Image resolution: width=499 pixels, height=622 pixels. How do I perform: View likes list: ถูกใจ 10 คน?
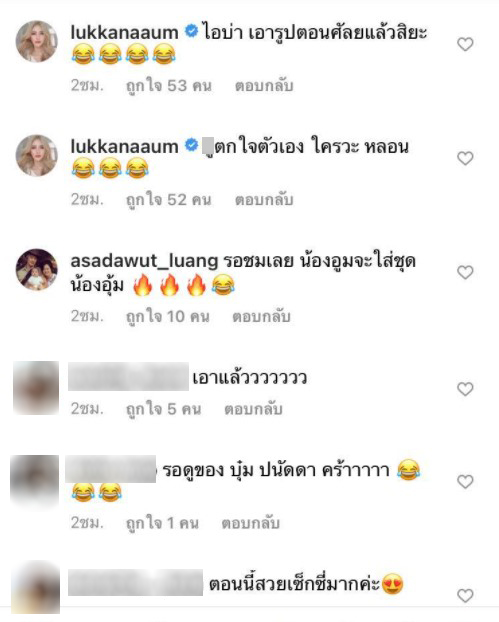tap(167, 317)
